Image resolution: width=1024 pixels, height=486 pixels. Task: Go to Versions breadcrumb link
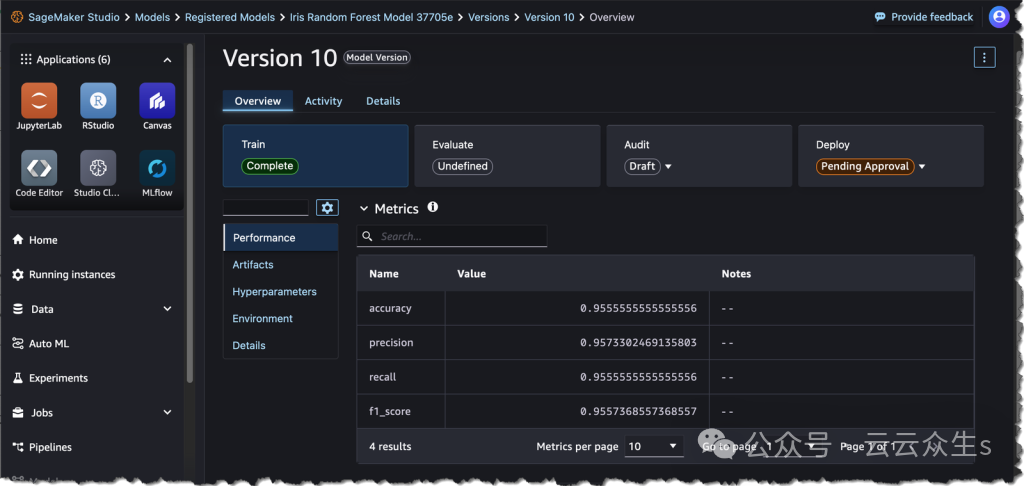(488, 18)
